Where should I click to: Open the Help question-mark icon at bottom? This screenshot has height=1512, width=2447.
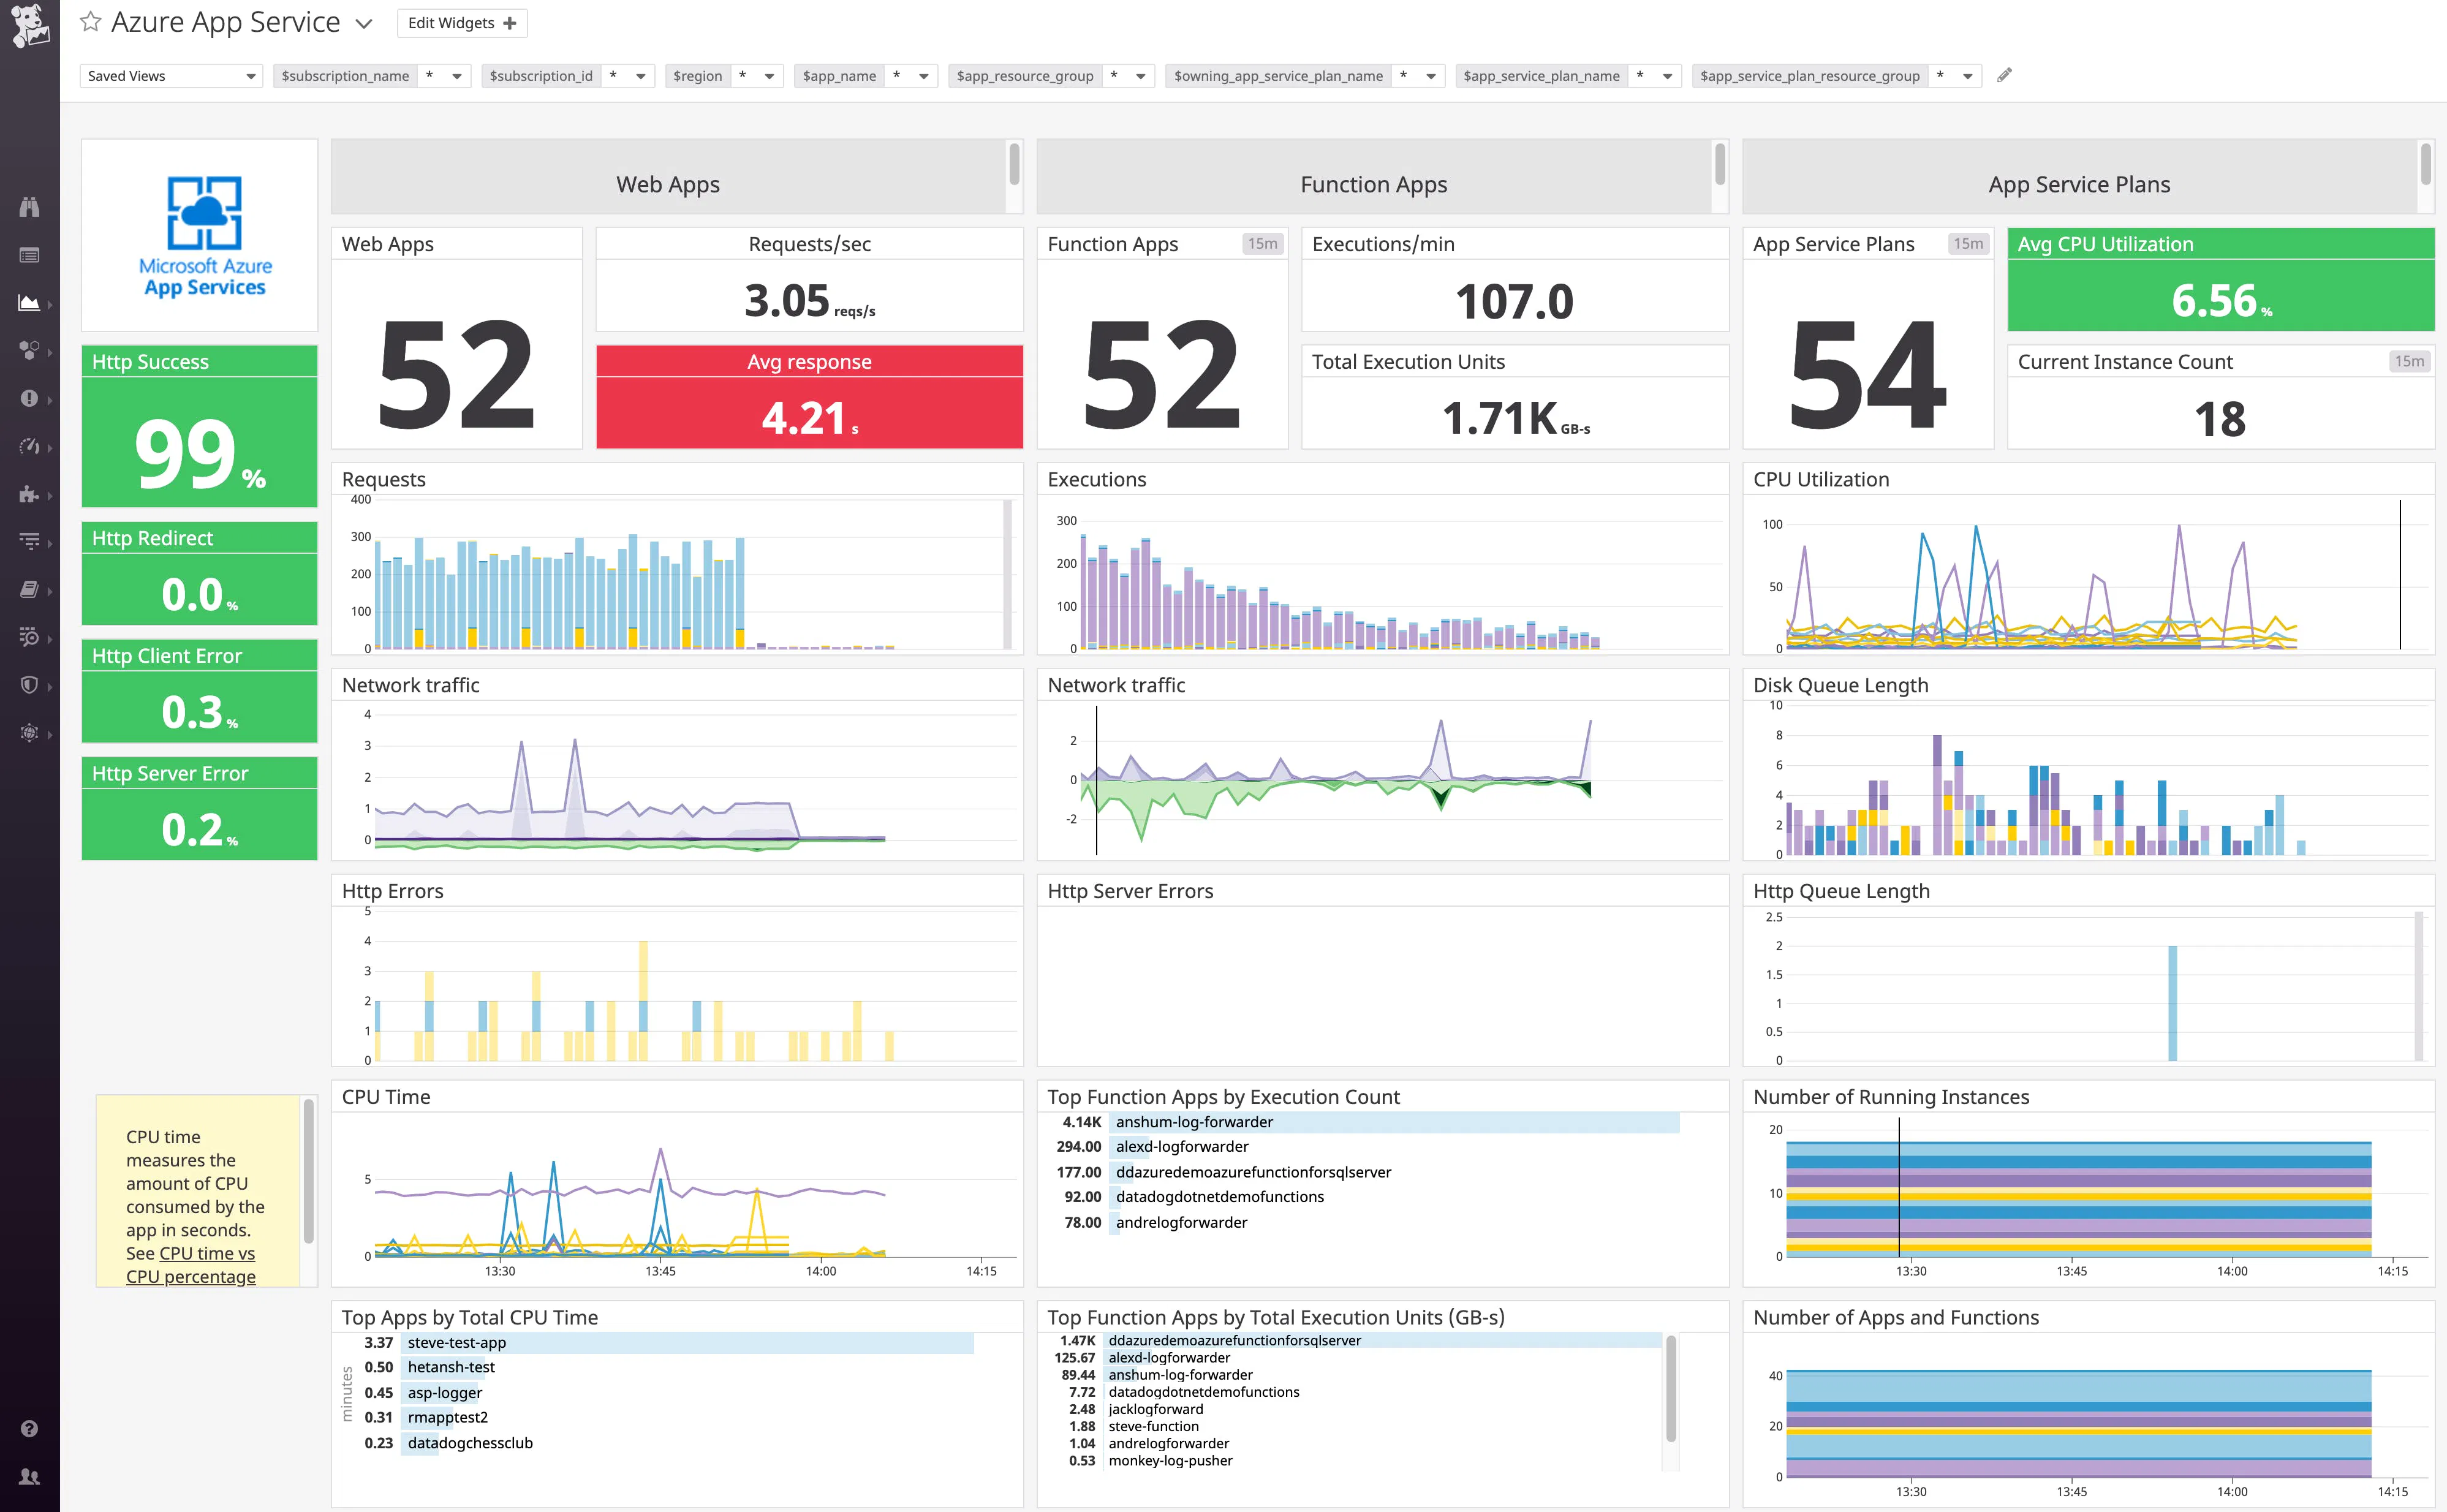click(x=30, y=1428)
